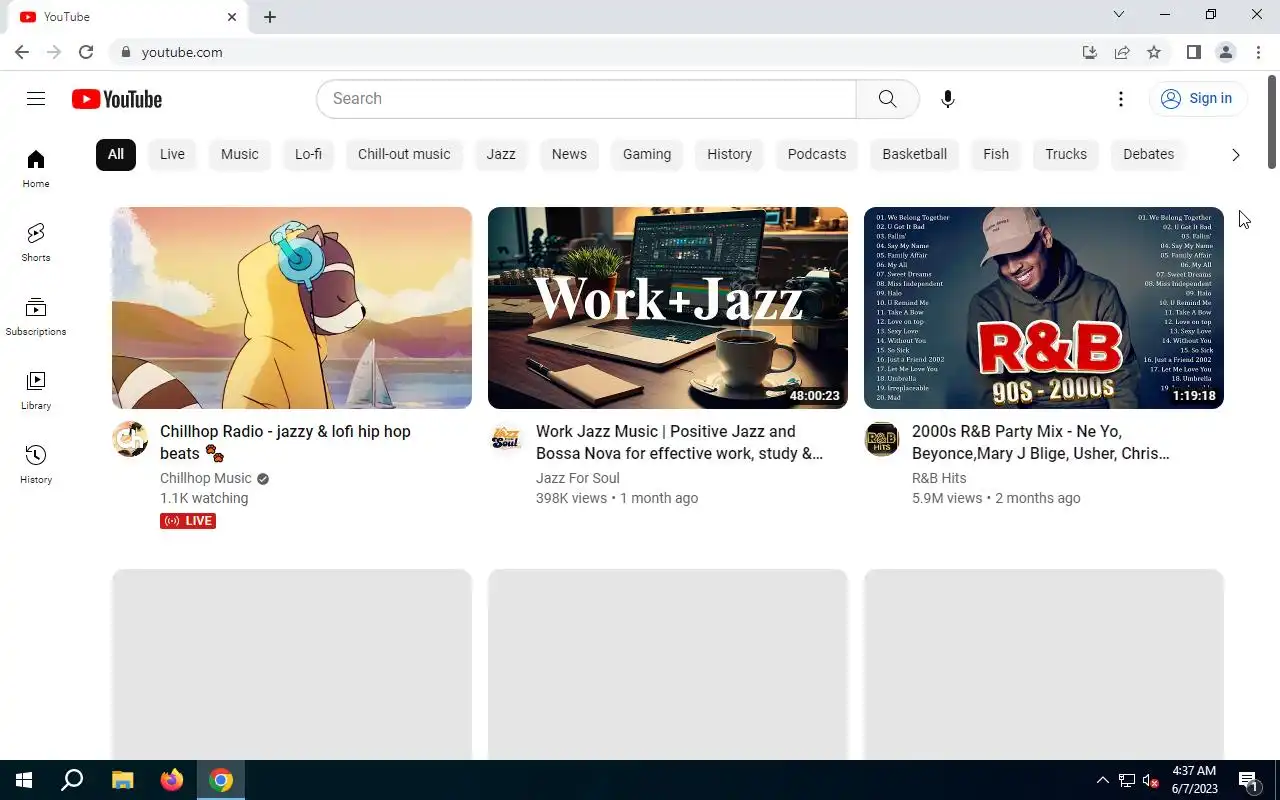
Task: Click the YouTube search field
Action: [586, 98]
